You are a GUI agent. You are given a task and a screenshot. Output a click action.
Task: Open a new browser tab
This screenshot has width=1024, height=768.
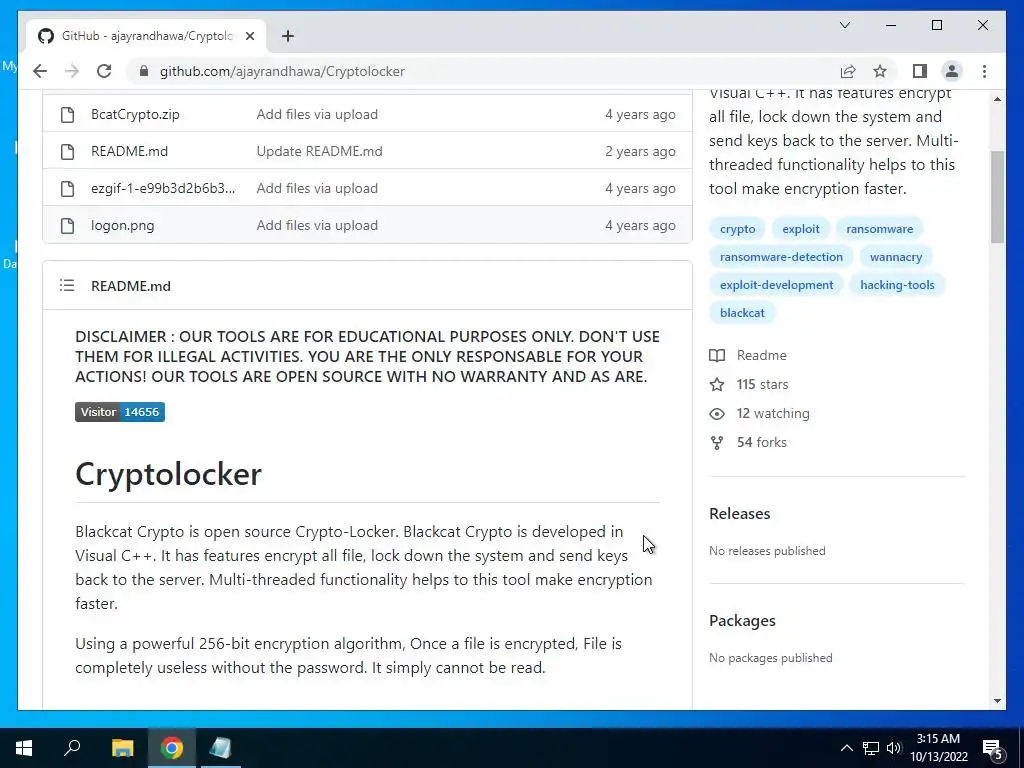click(x=288, y=36)
